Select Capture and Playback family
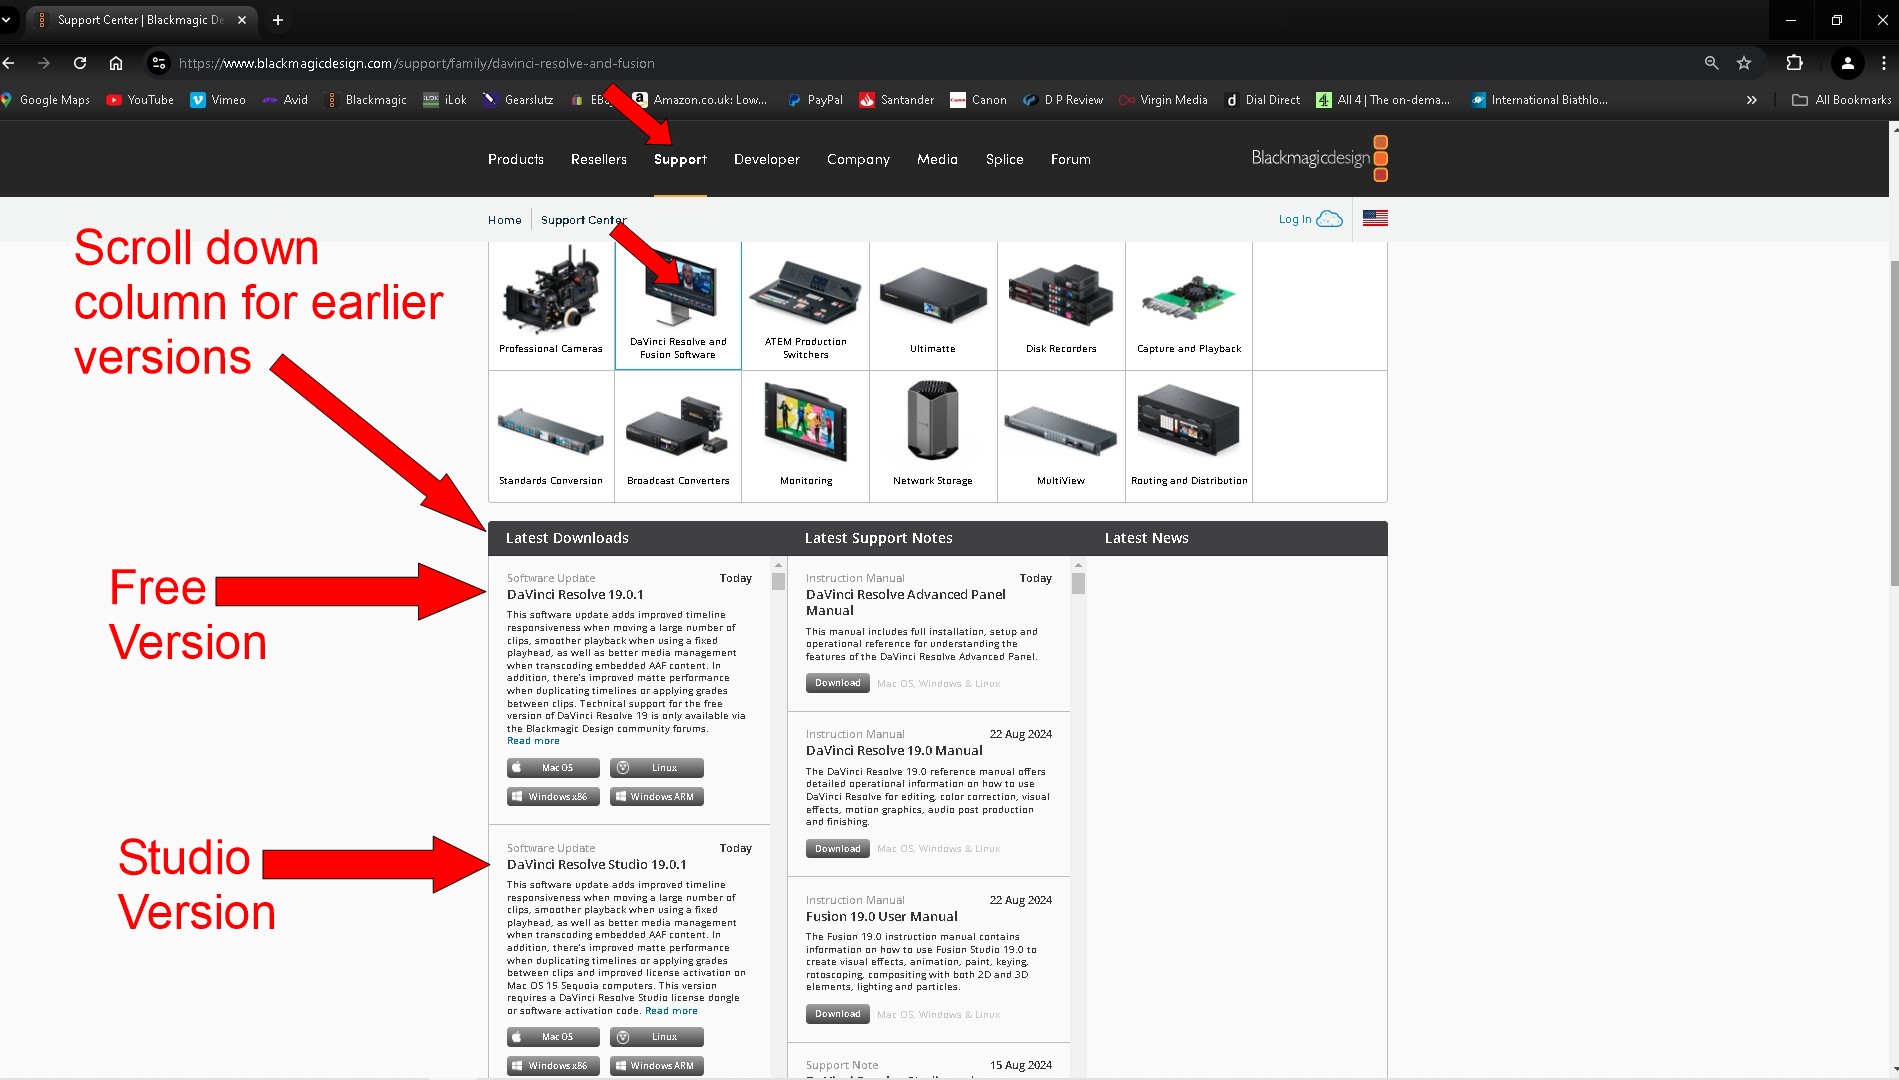 tap(1189, 305)
